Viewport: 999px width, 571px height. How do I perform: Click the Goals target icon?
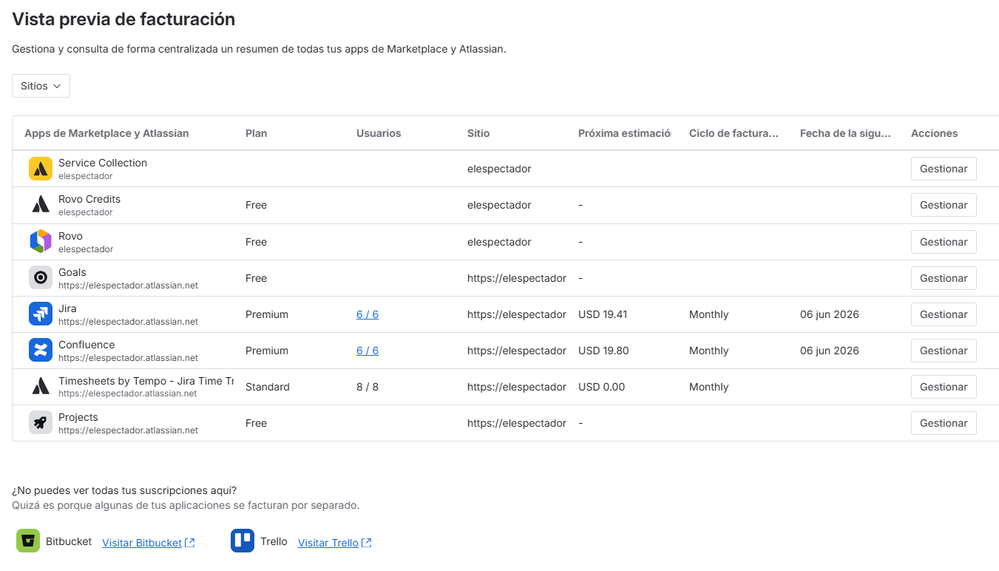(40, 278)
